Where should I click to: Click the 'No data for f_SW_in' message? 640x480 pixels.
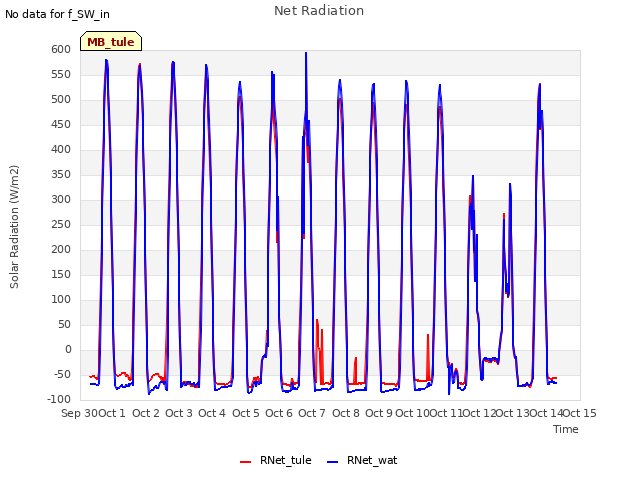pyautogui.click(x=57, y=14)
